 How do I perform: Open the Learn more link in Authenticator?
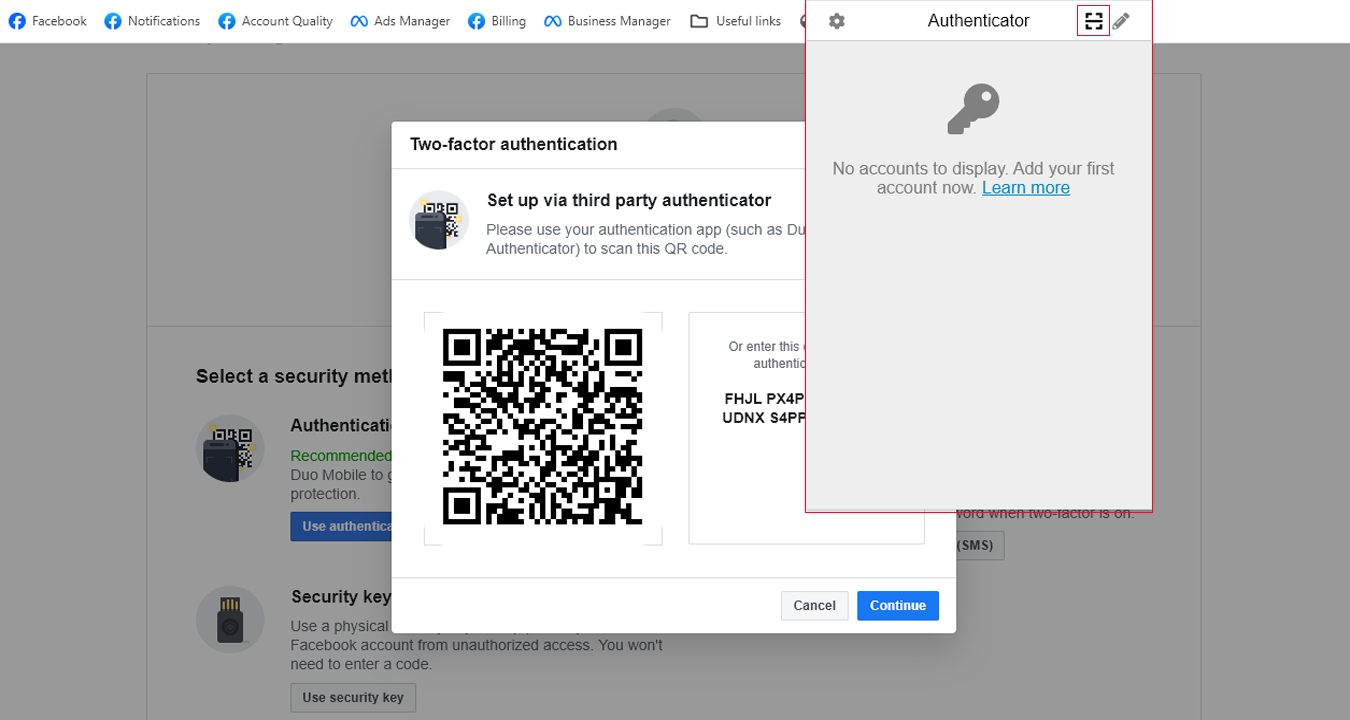point(1026,188)
